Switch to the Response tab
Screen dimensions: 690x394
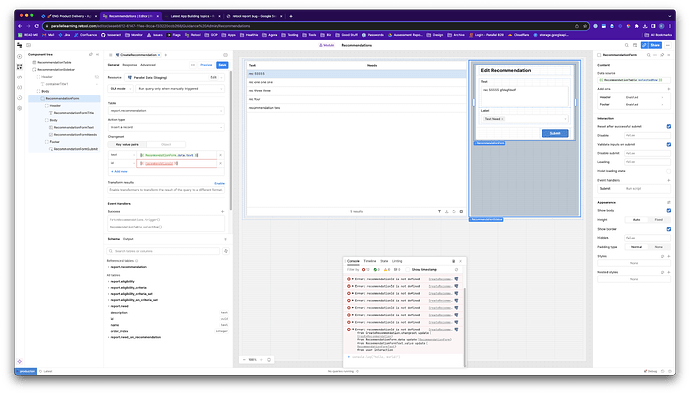coord(129,65)
